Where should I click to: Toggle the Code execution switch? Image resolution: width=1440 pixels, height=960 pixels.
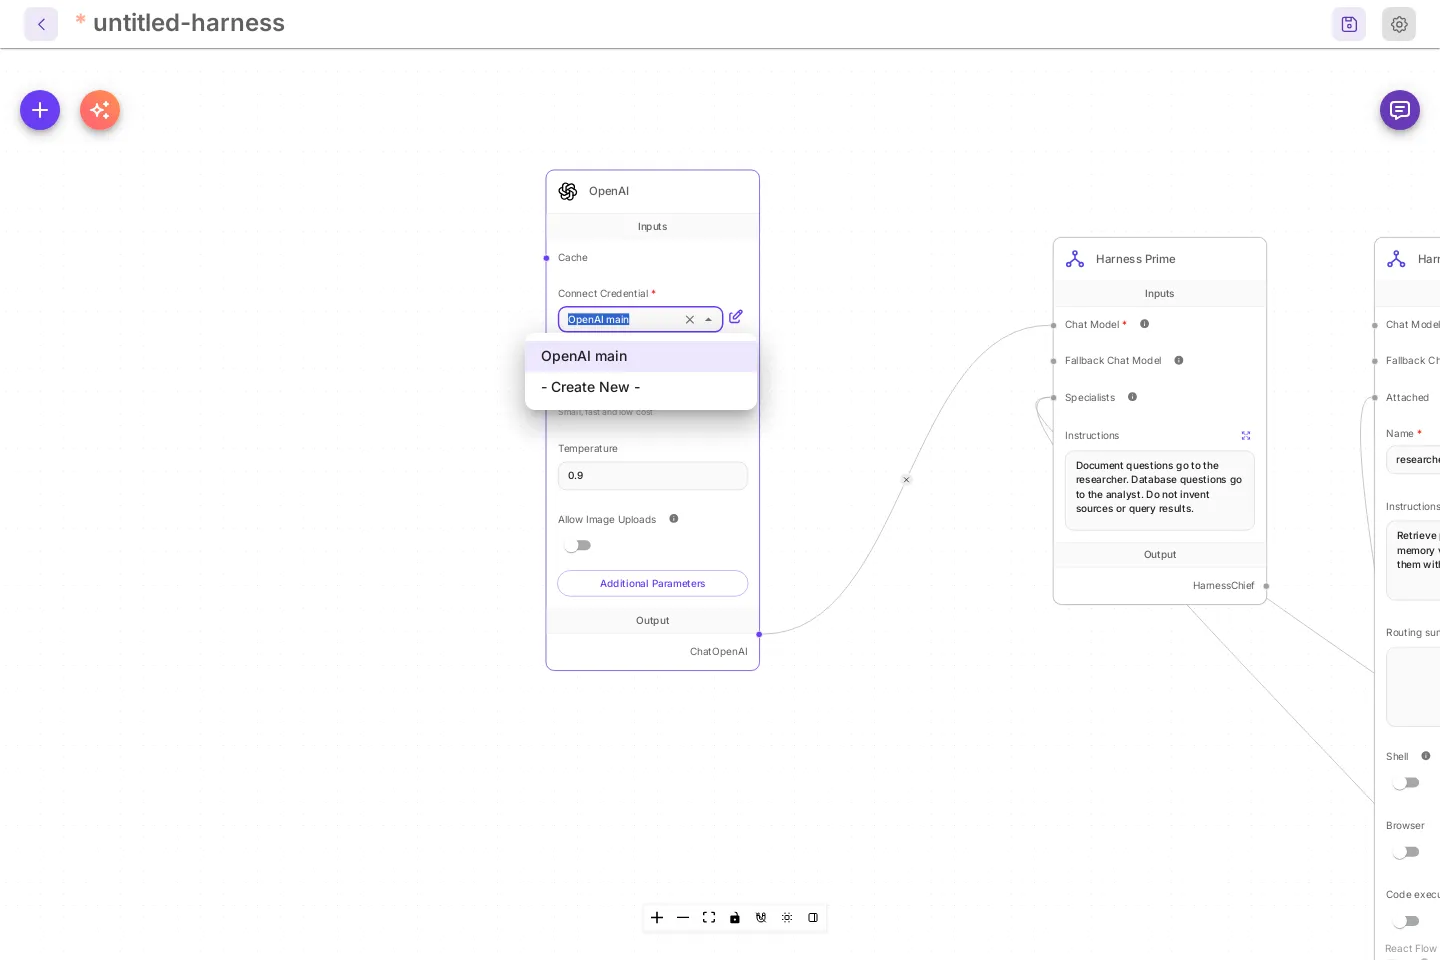1406,921
